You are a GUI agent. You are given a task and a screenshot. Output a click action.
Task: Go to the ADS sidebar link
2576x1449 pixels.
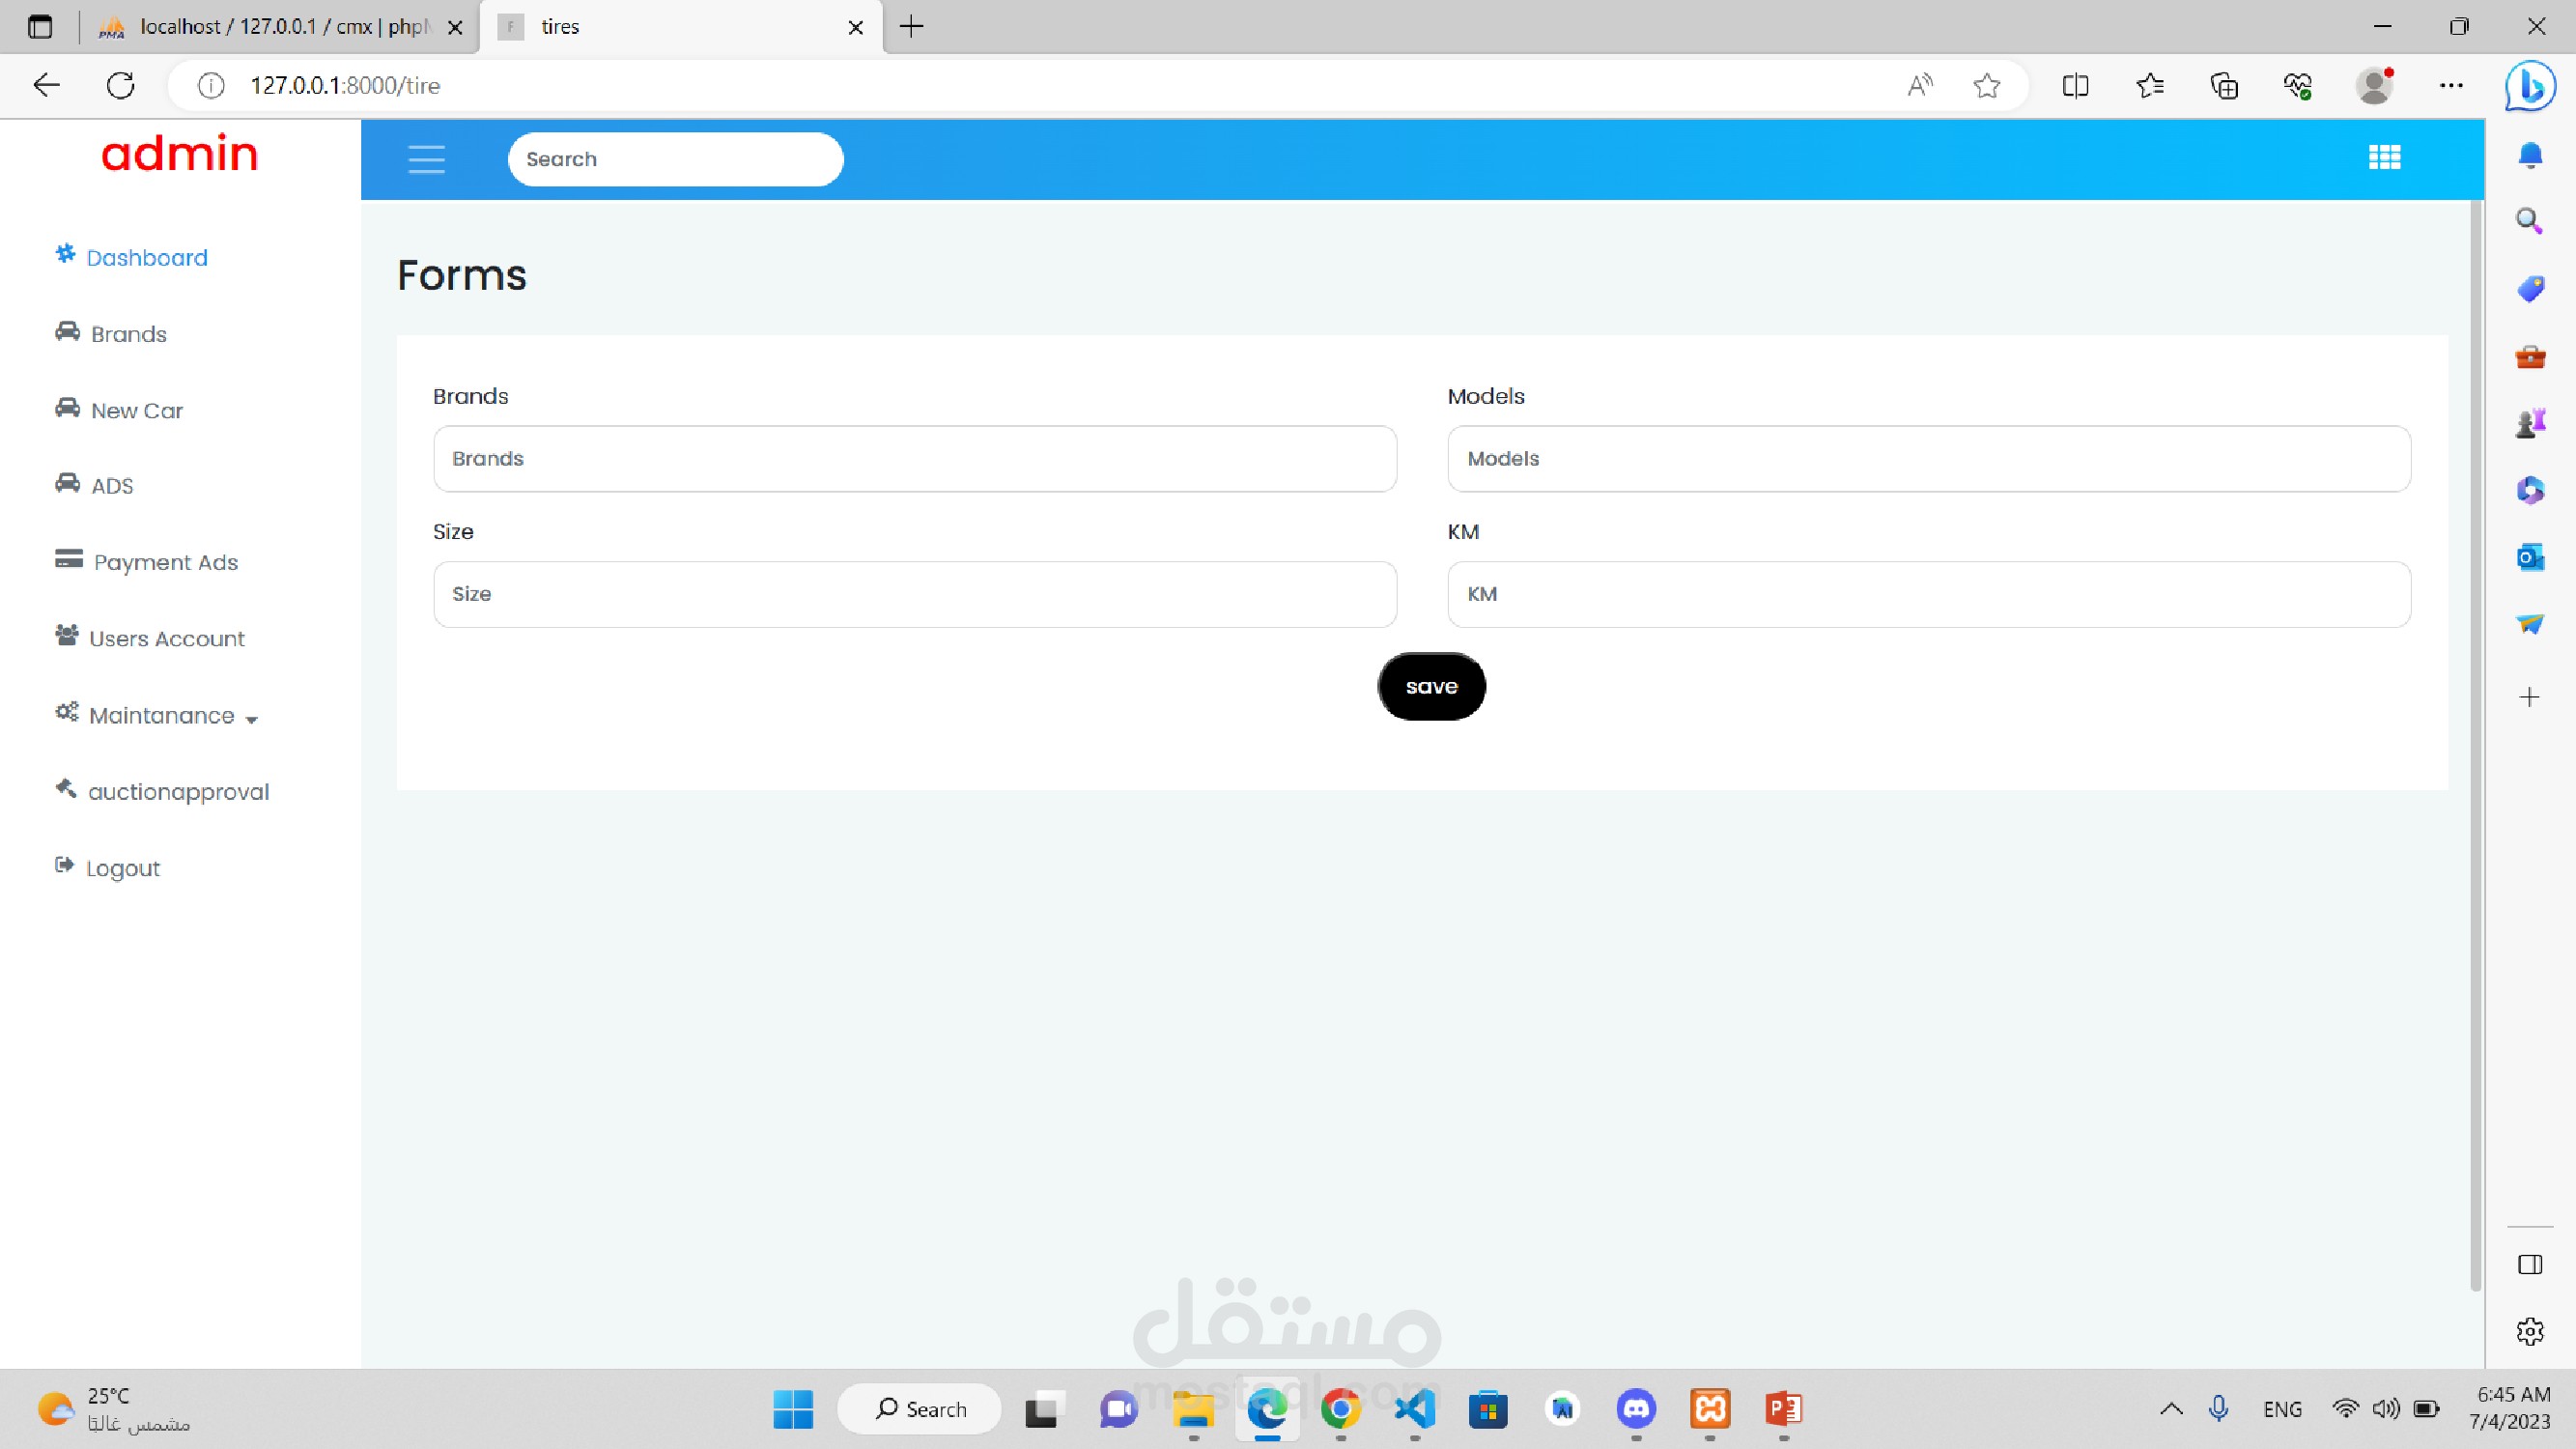112,486
